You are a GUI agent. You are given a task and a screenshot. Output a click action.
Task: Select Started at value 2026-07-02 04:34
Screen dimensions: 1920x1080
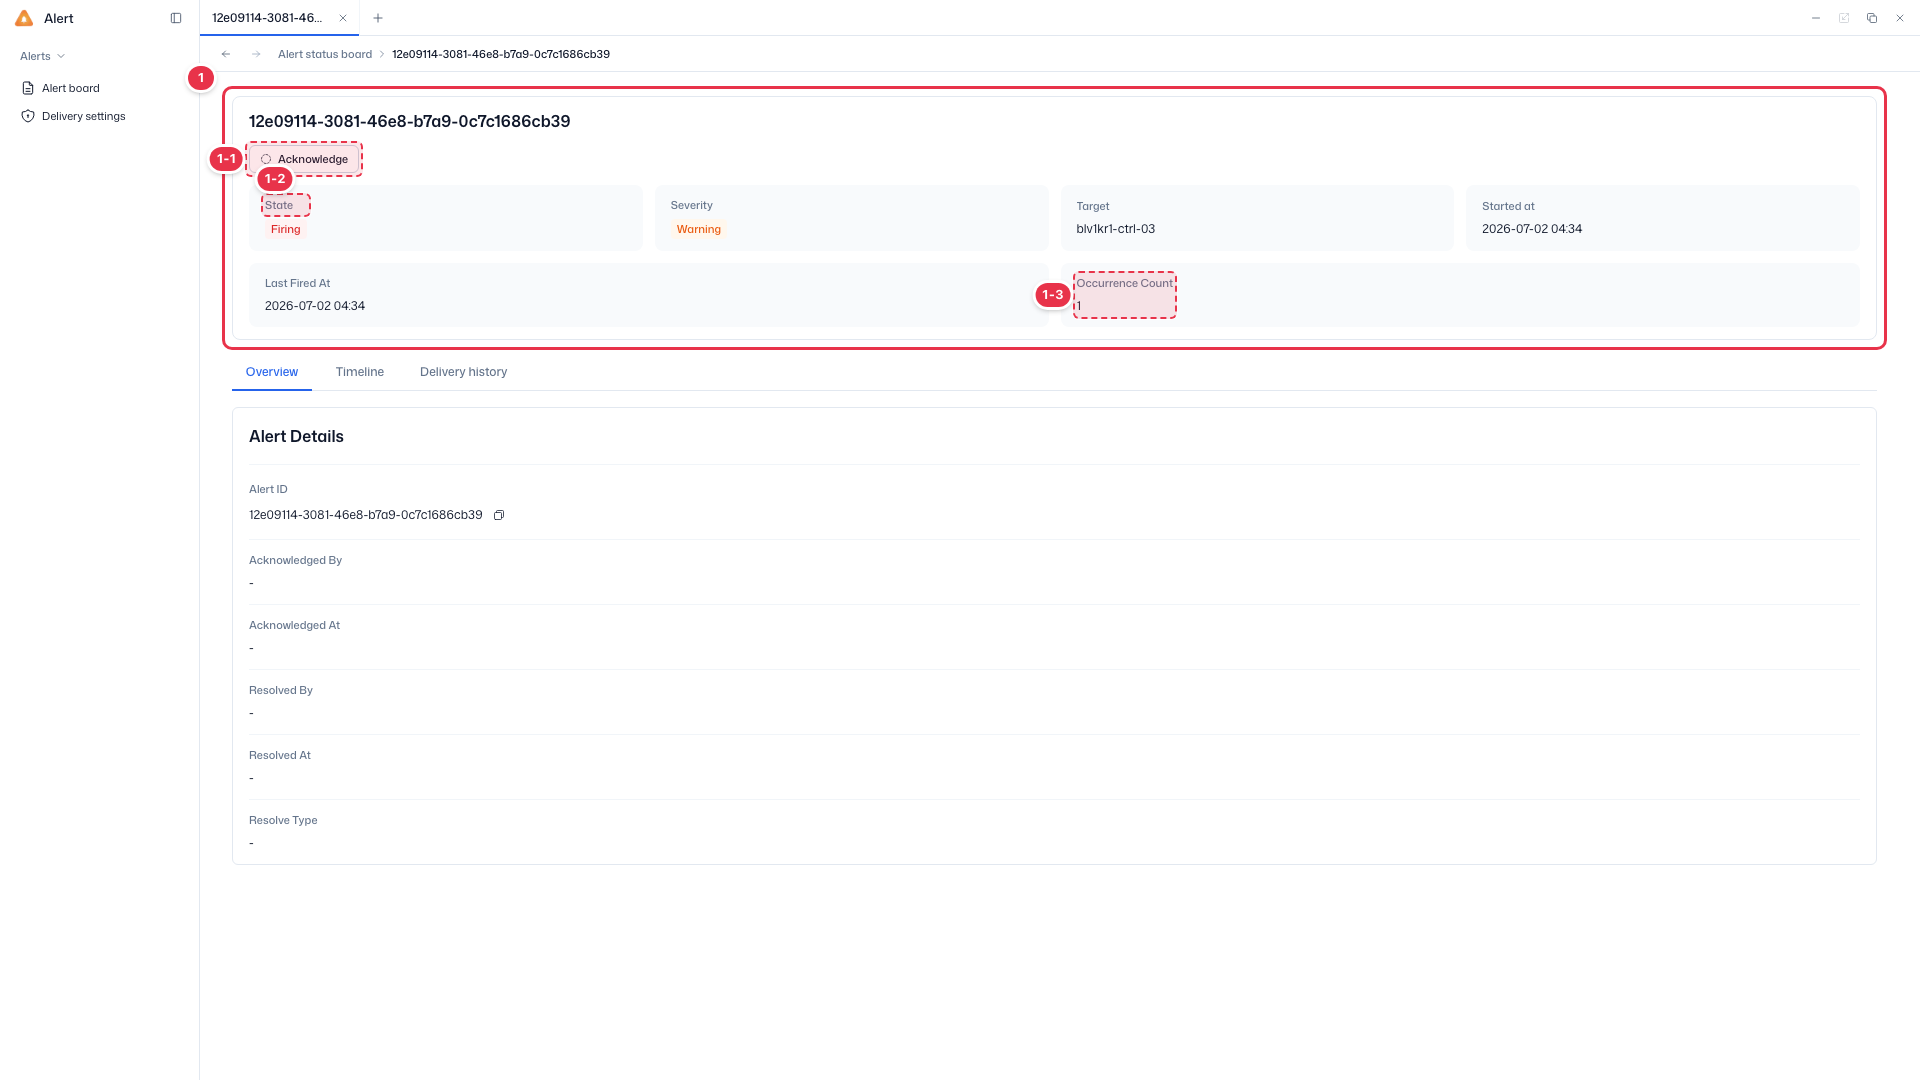[x=1532, y=229]
